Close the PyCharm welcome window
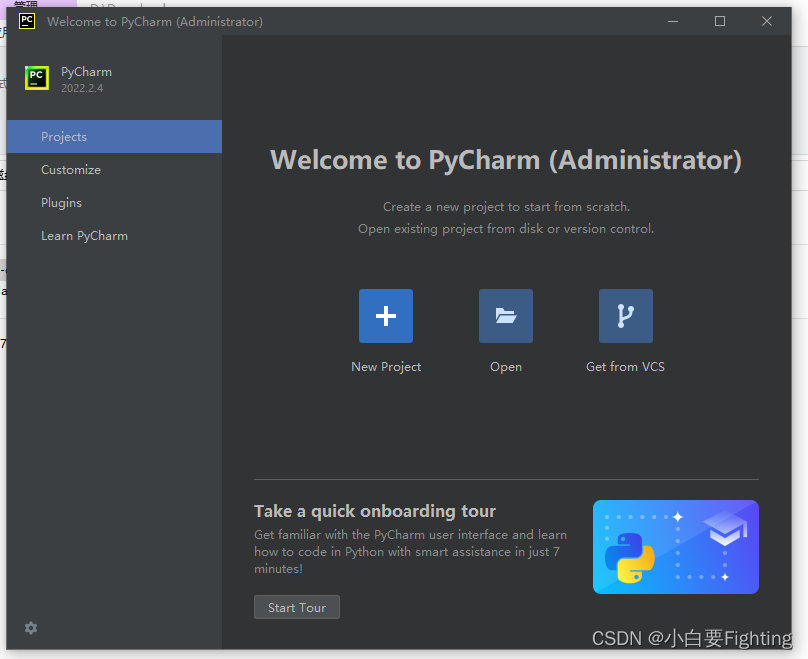The image size is (808, 659). 767,21
